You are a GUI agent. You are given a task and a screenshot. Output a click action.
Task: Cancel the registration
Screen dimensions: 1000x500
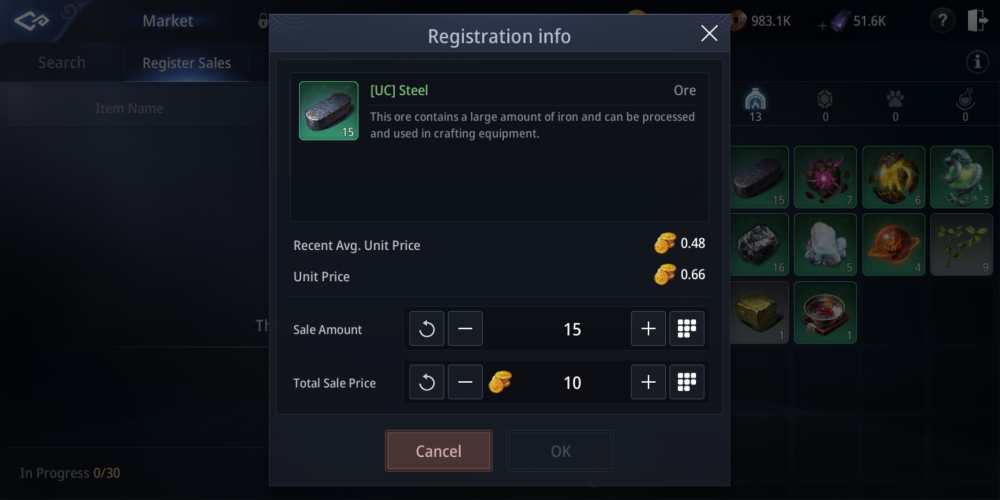pyautogui.click(x=438, y=451)
